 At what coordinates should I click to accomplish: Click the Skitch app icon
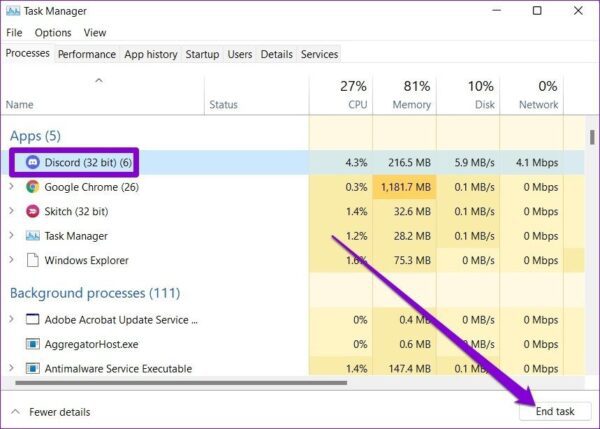point(33,211)
